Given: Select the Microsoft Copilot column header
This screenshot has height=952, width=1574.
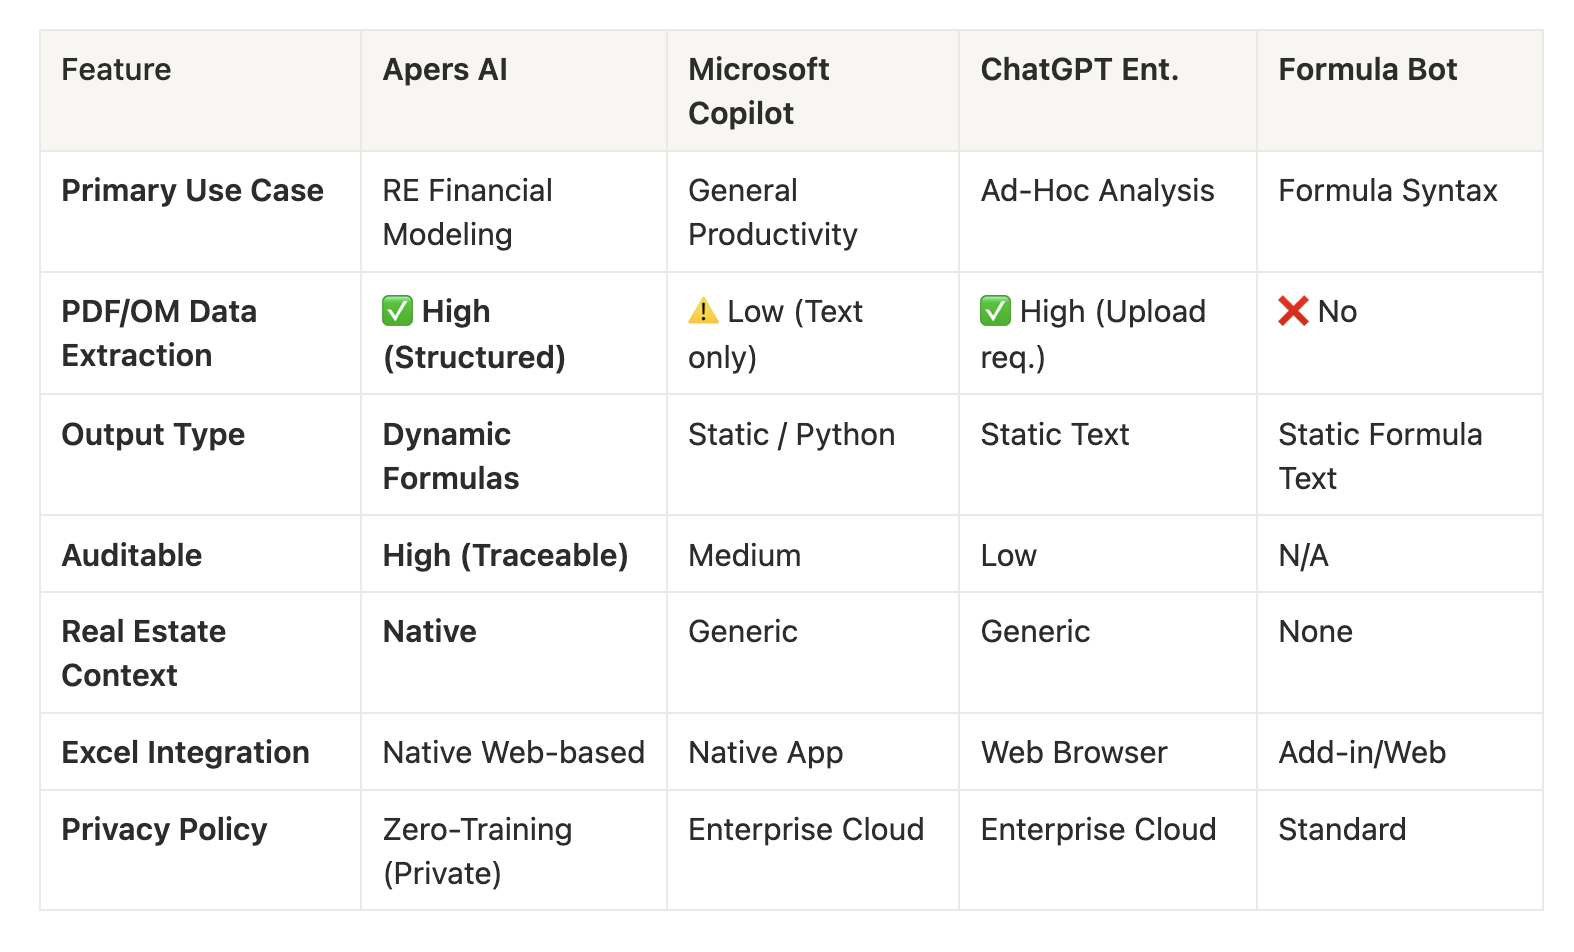Looking at the screenshot, I should (x=758, y=91).
